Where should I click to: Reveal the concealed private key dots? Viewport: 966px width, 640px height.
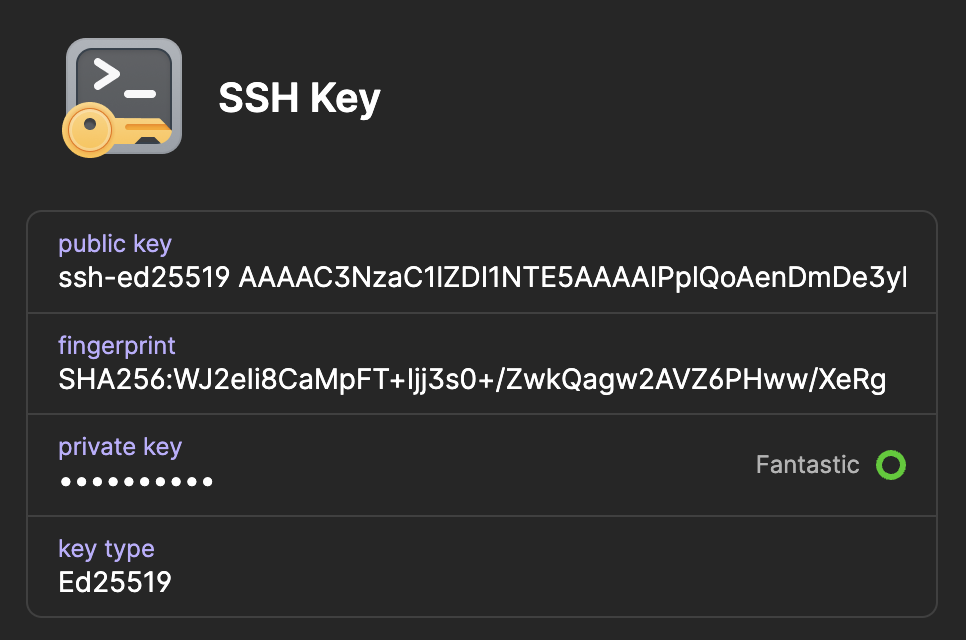click(x=136, y=482)
